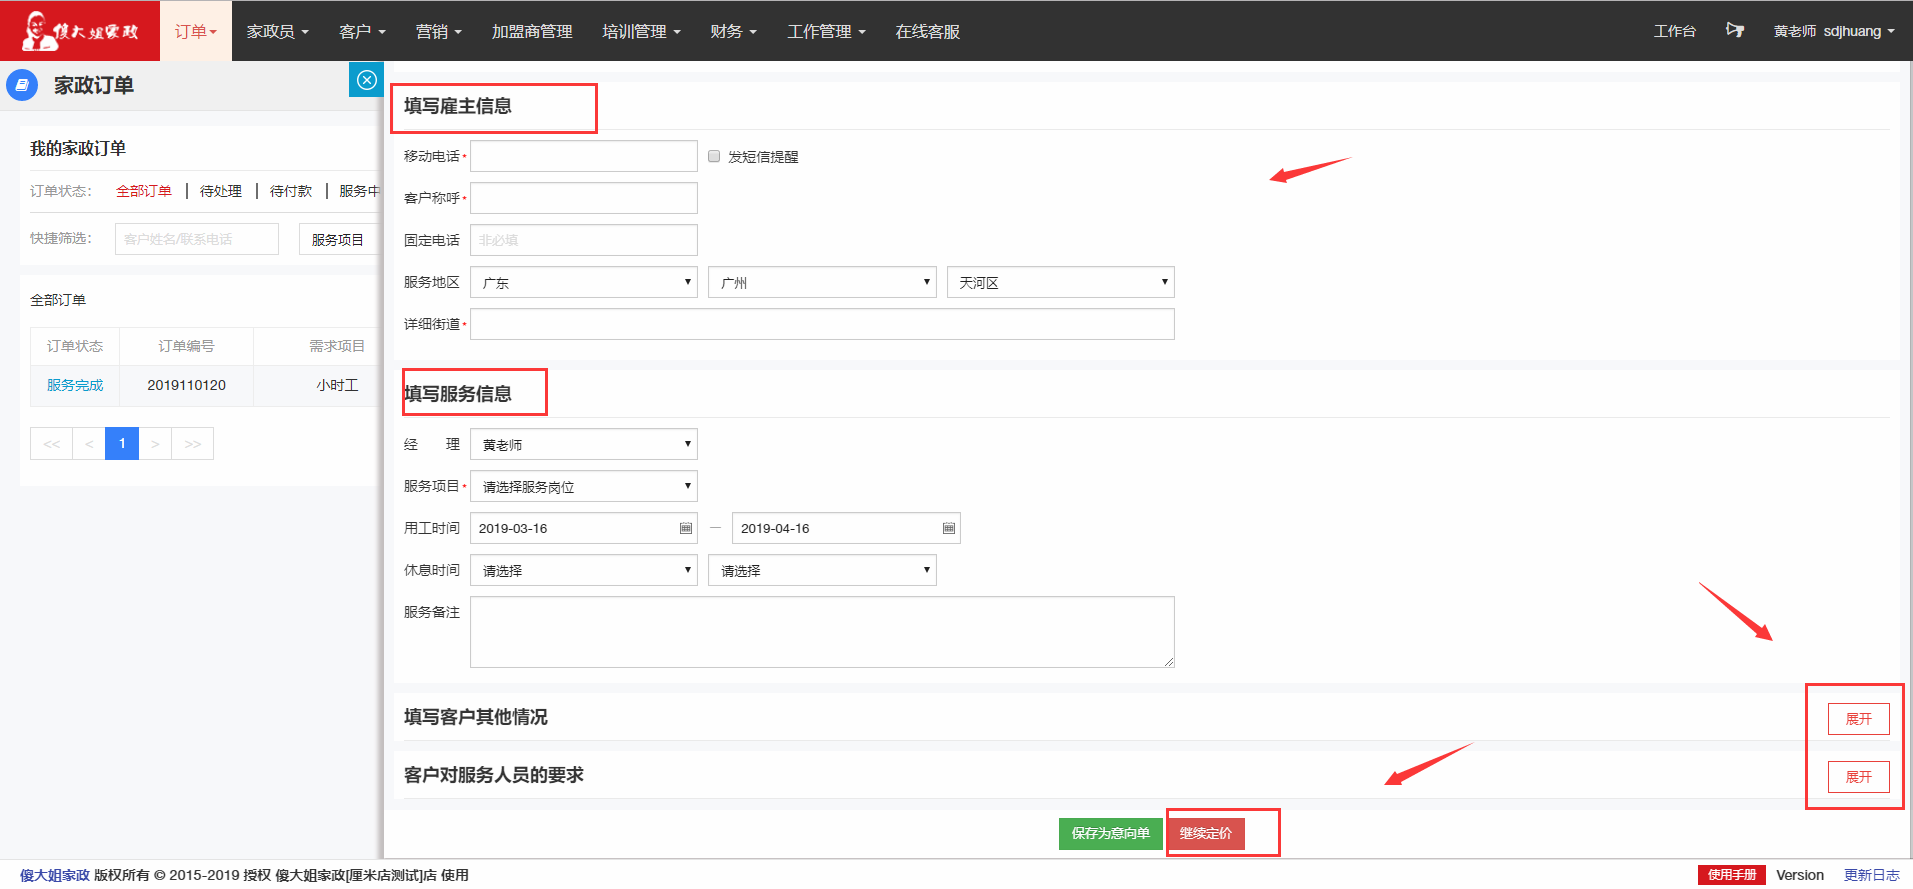Viewport: 1913px width, 889px height.
Task: Go to last page with >> button
Action: click(x=193, y=443)
